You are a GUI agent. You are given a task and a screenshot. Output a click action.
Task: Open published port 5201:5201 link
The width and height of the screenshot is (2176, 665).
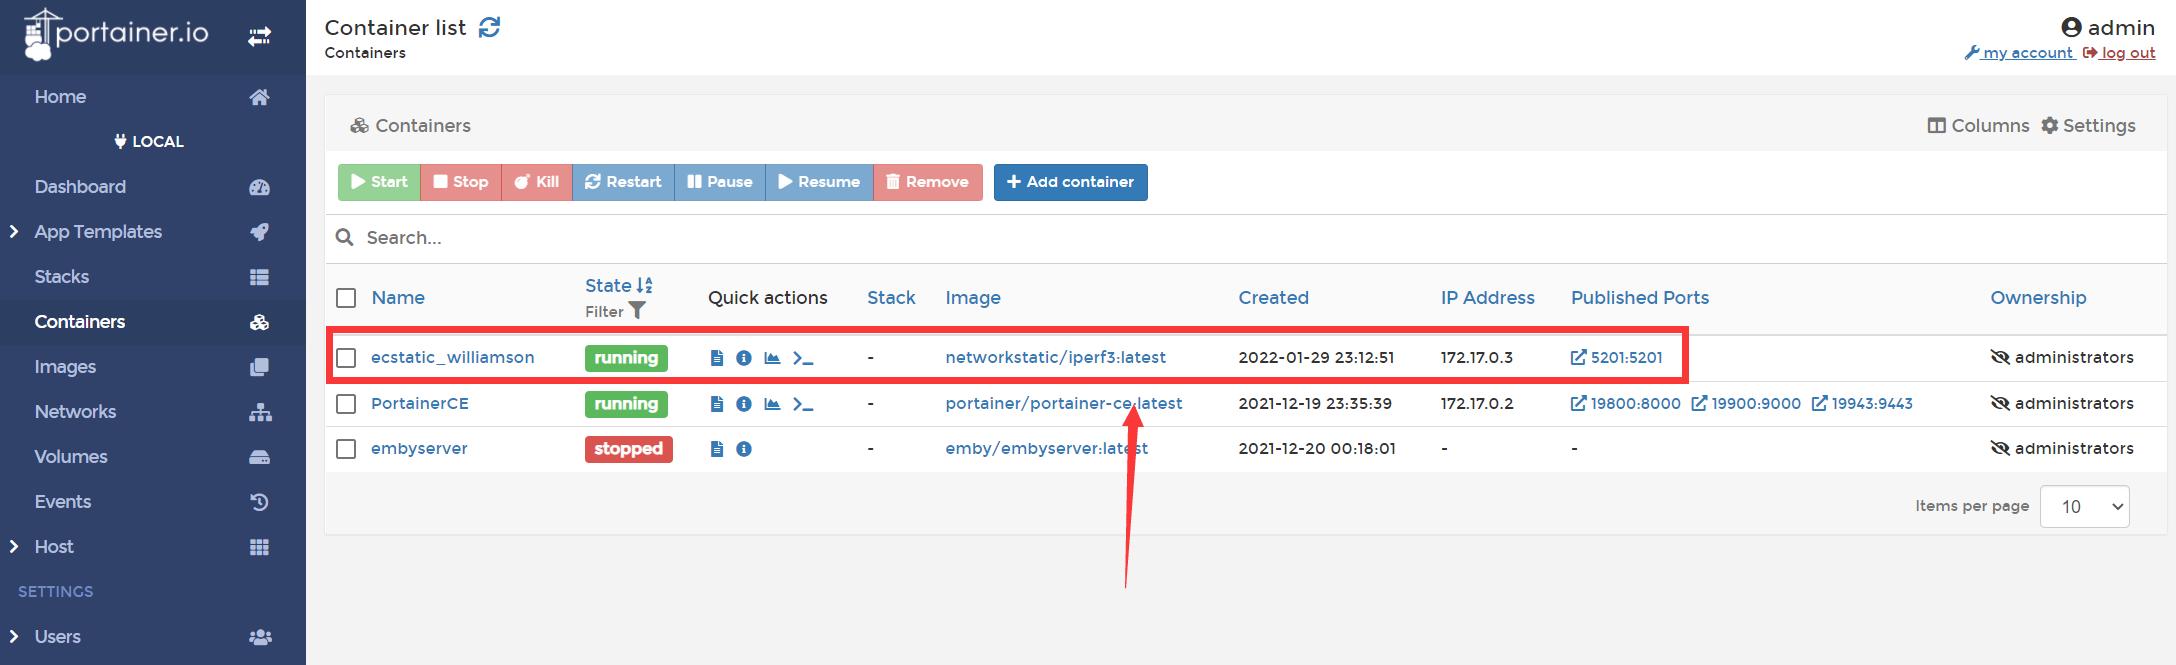tap(1617, 358)
